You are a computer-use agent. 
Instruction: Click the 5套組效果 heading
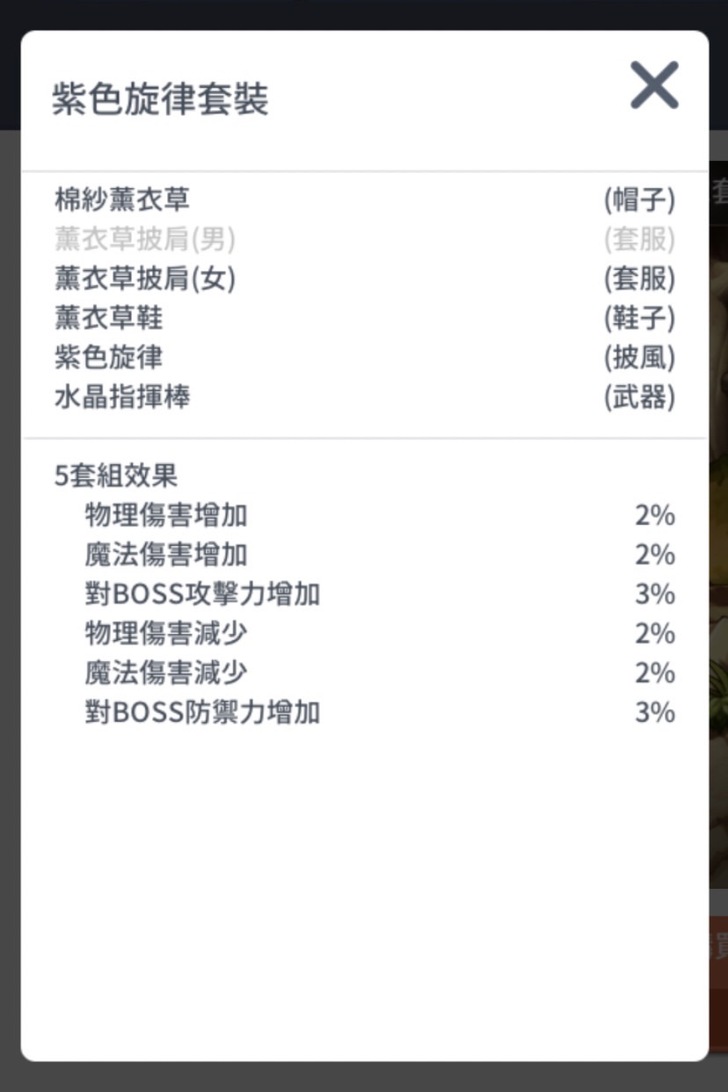pyautogui.click(x=116, y=476)
